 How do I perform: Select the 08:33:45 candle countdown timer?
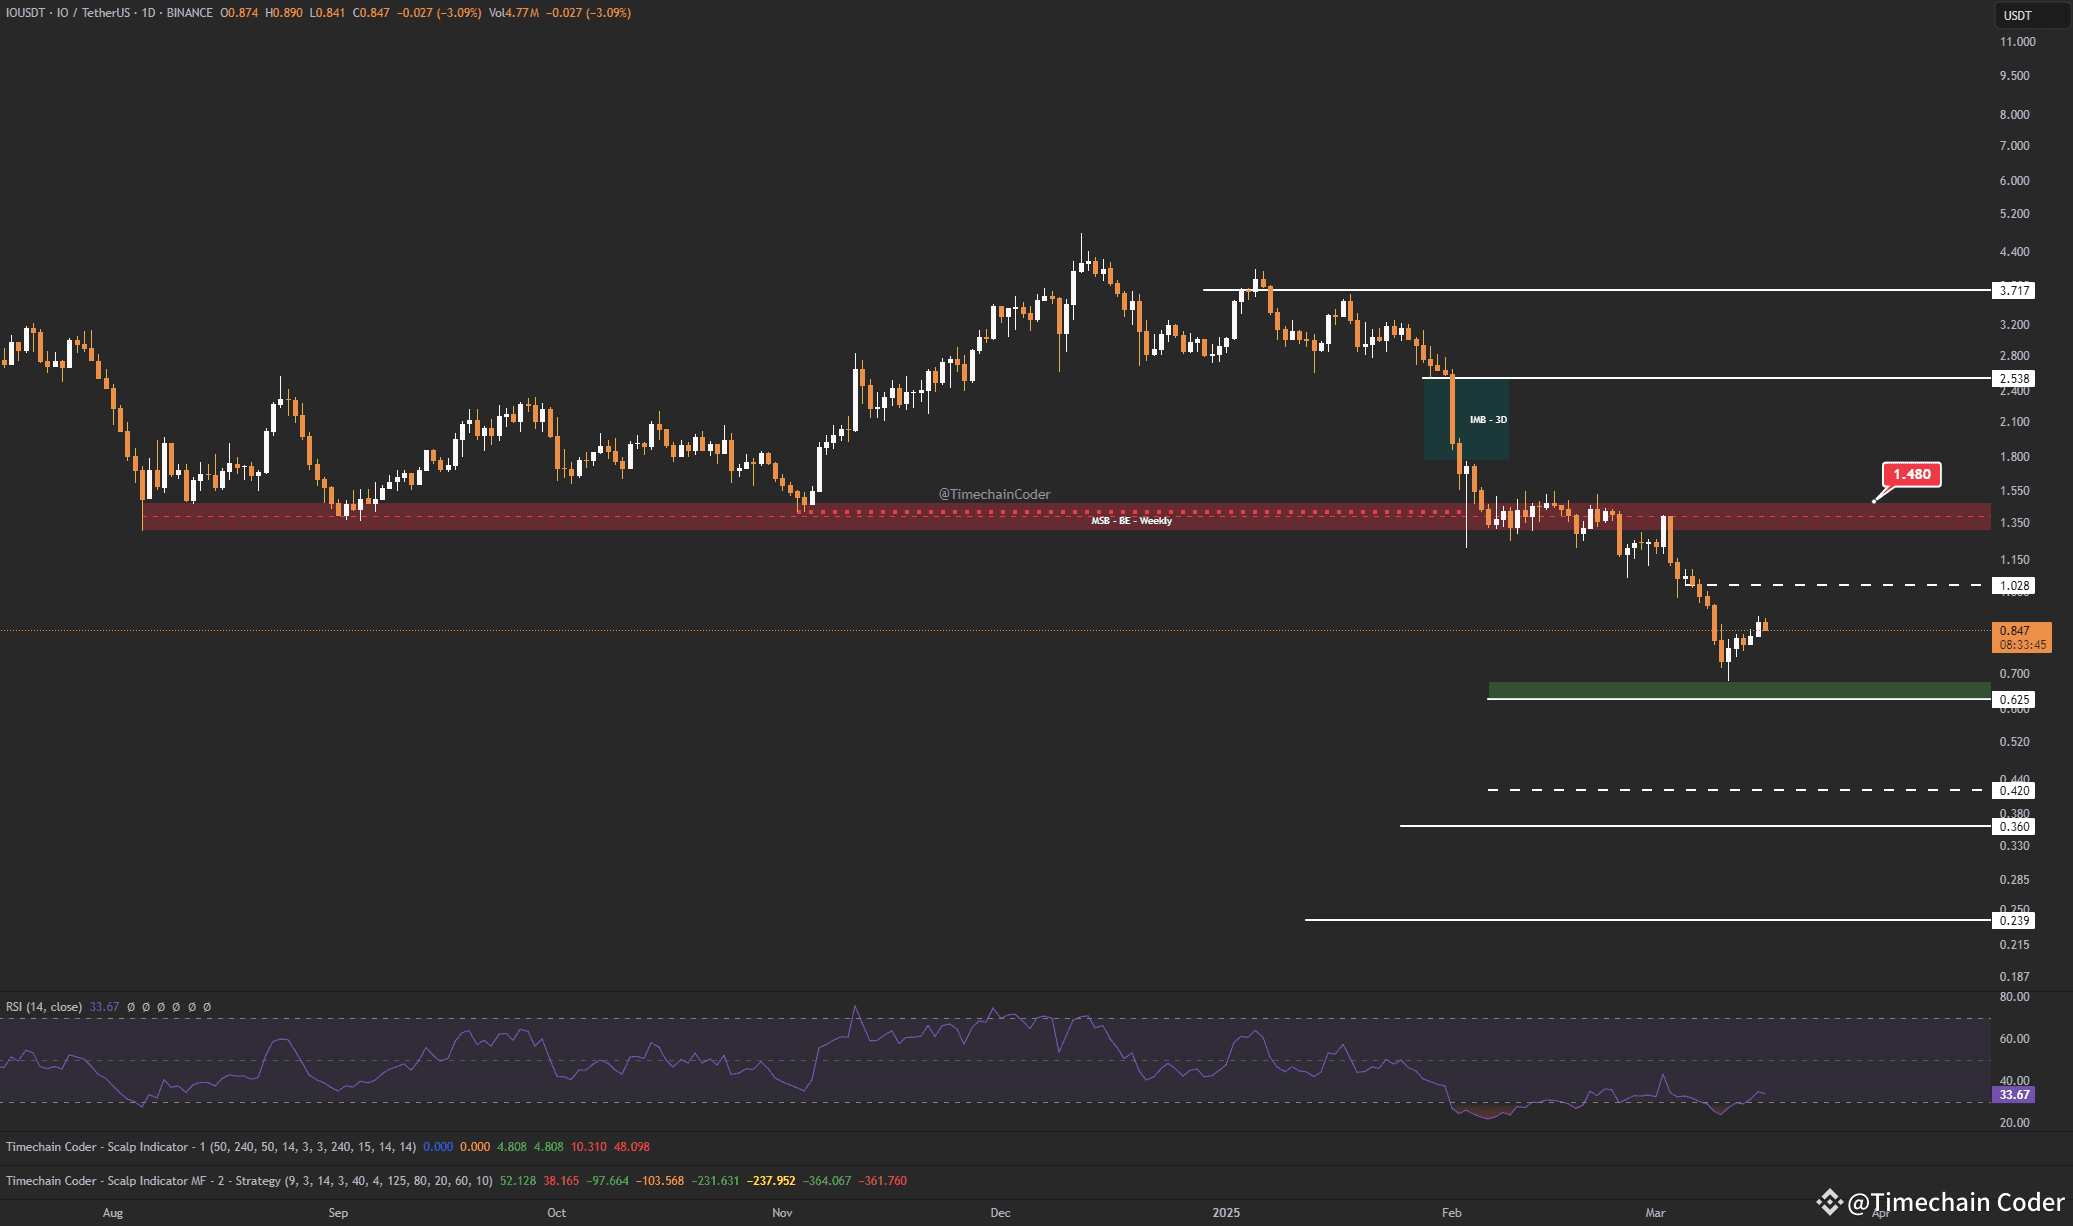pos(2022,645)
